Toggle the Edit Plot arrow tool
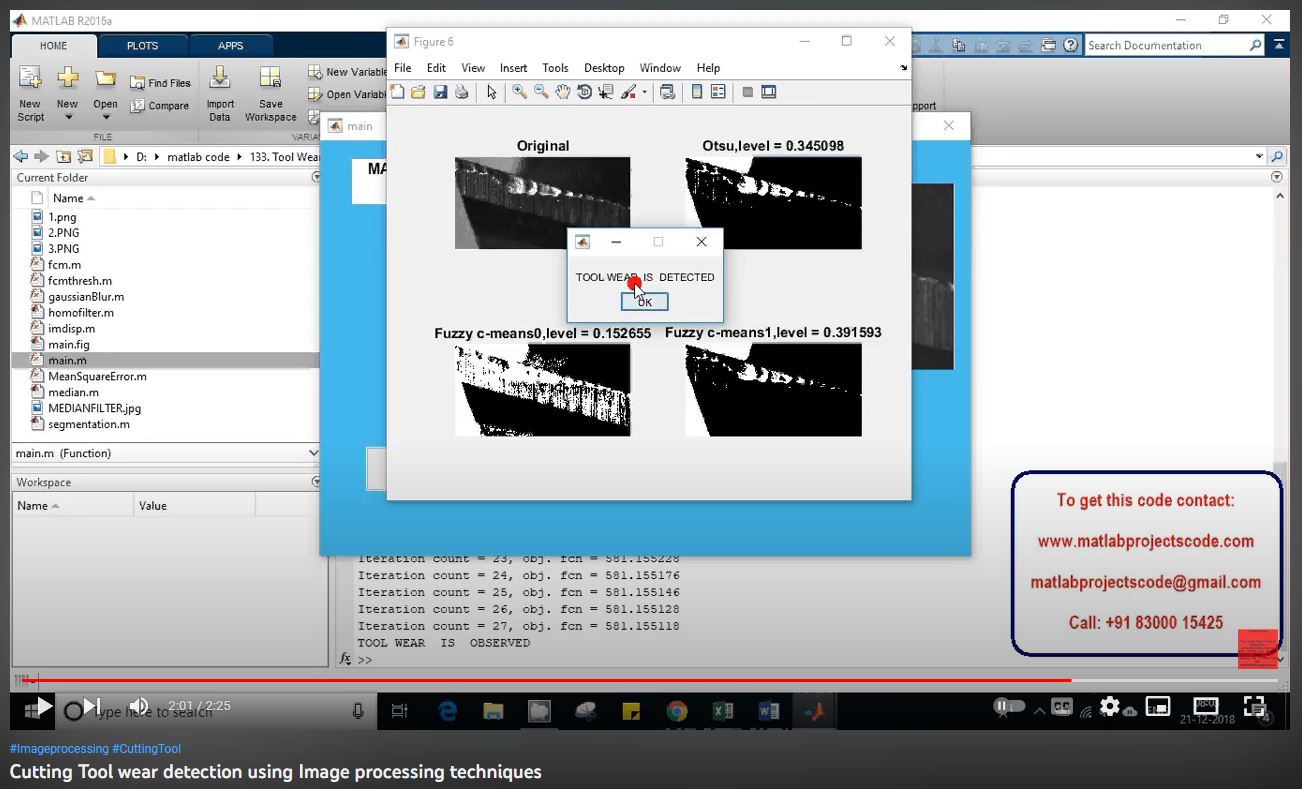The width and height of the screenshot is (1302, 789). pyautogui.click(x=491, y=92)
